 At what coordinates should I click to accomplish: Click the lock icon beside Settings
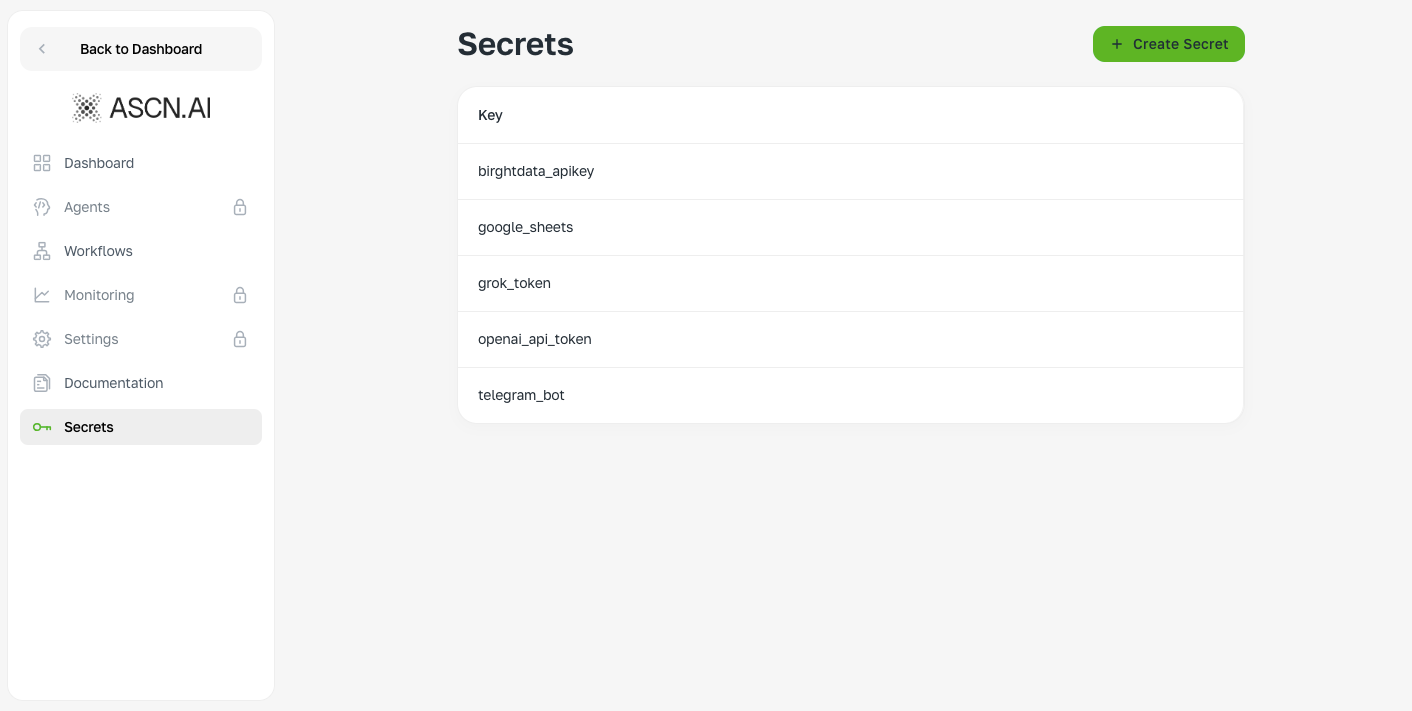(240, 339)
